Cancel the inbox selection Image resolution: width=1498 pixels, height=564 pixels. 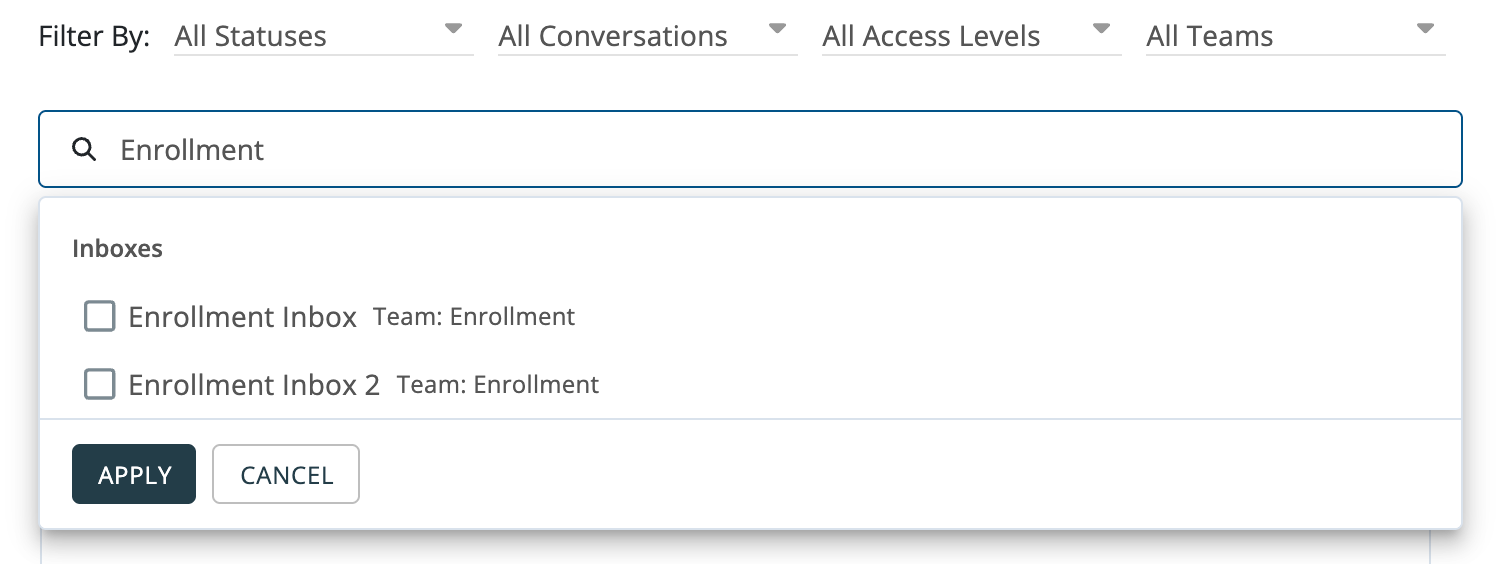(286, 475)
